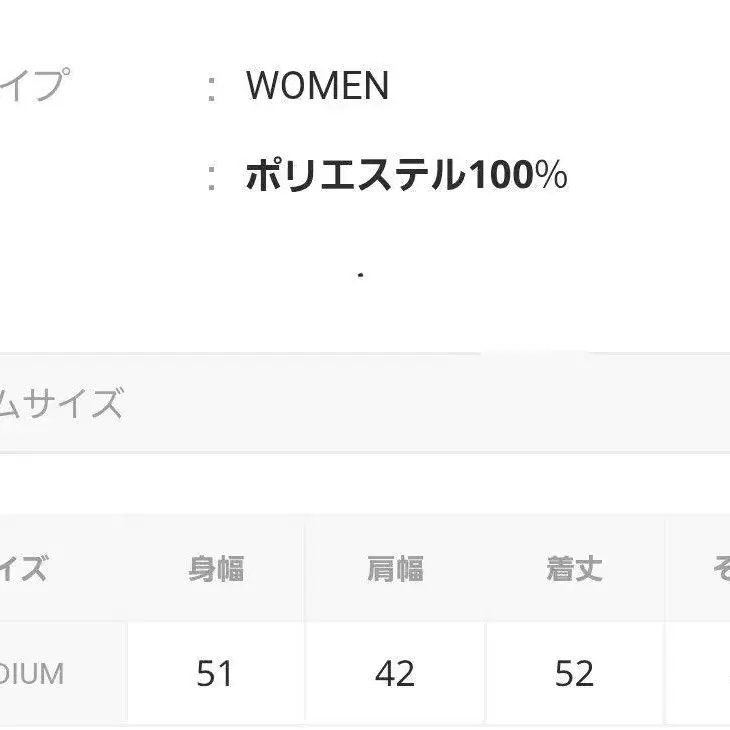Click the small dot below material text

pyautogui.click(x=360, y=274)
